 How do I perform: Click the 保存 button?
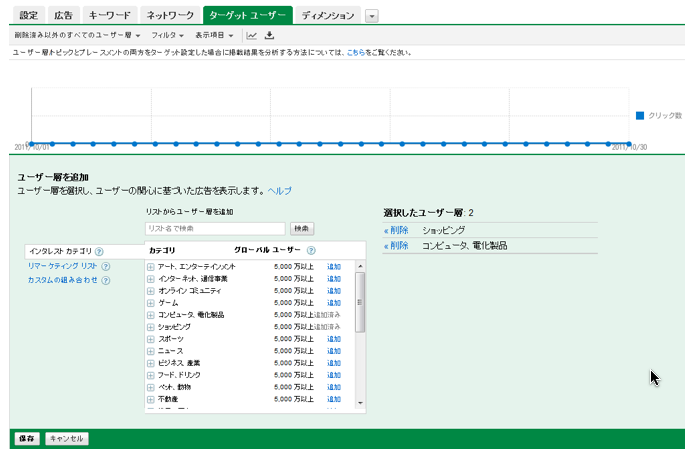click(27, 439)
